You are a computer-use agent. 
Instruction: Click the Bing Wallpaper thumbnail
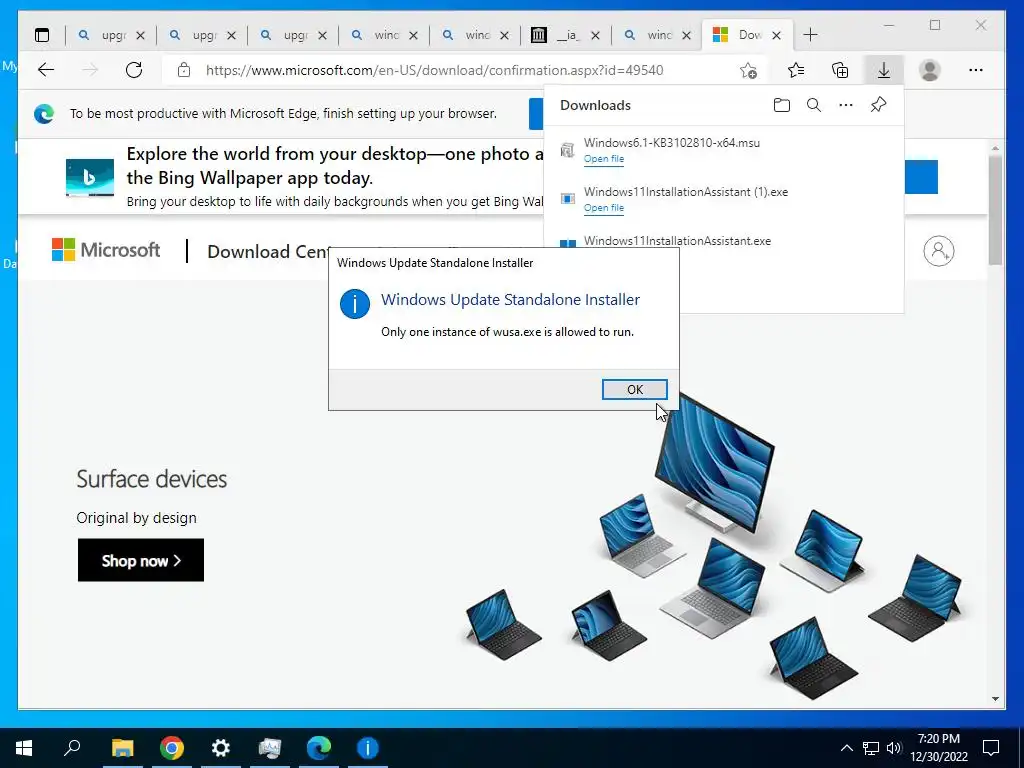(x=89, y=177)
